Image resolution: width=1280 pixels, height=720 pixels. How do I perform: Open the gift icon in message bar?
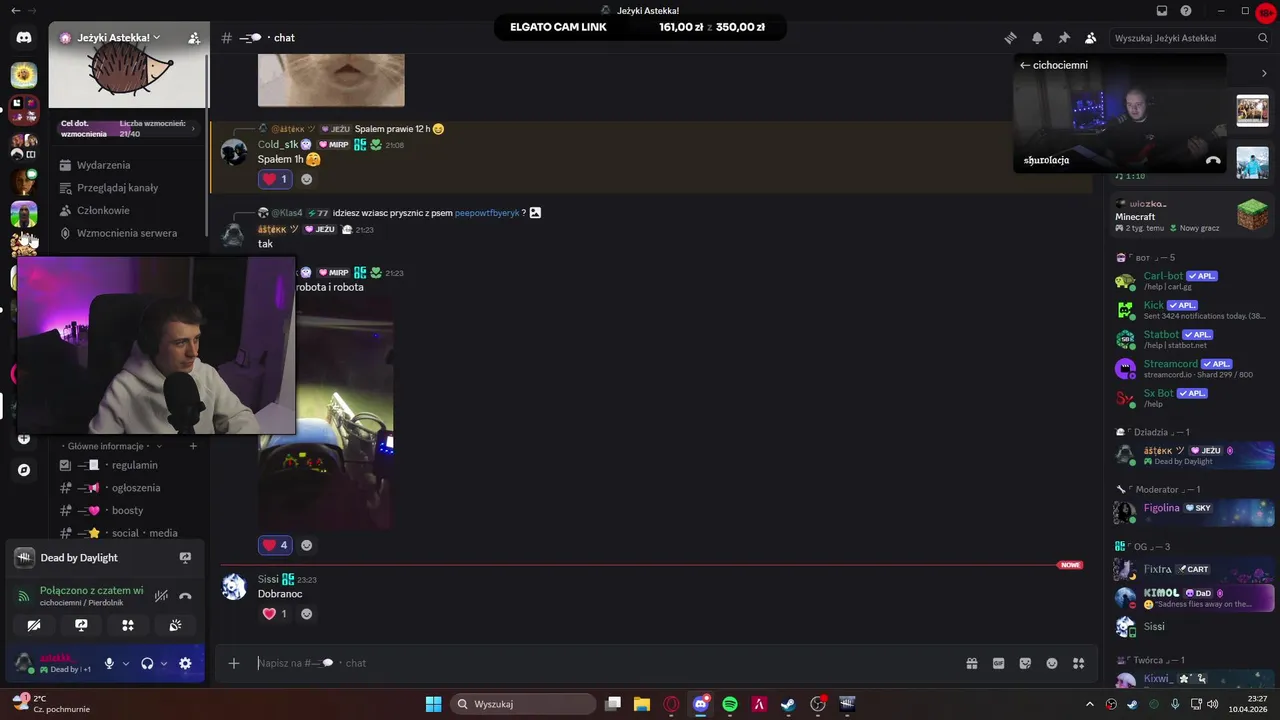(x=971, y=663)
